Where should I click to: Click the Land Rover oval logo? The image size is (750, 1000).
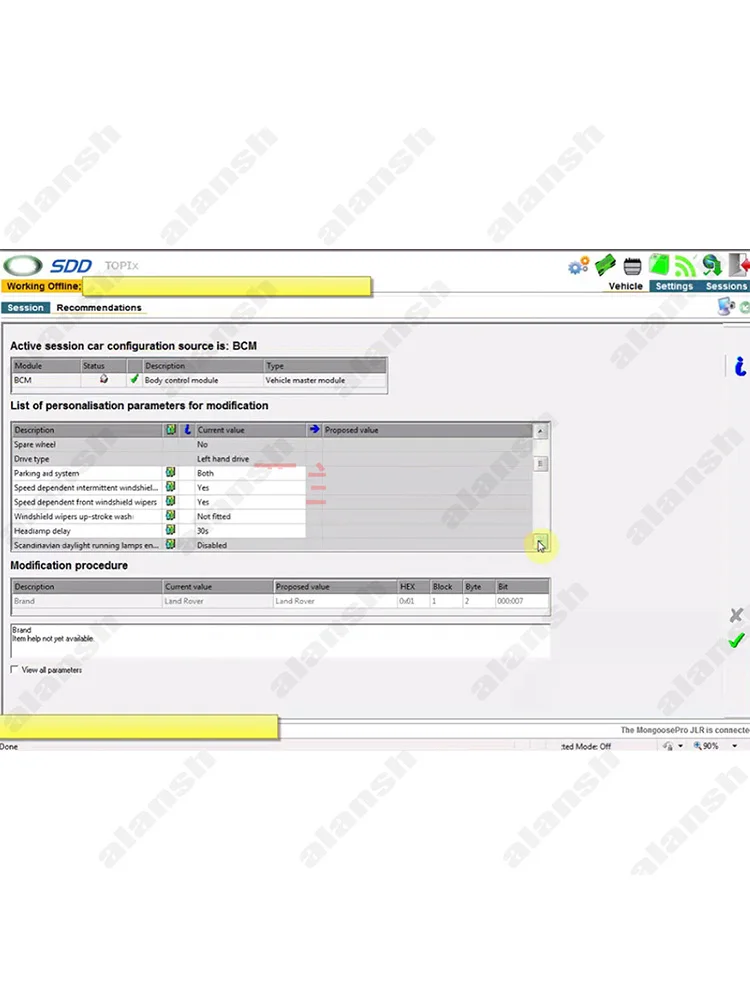23,265
